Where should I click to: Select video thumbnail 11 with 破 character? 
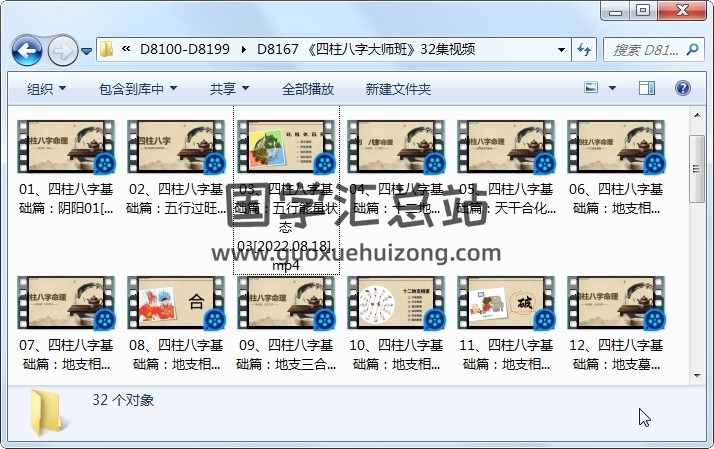coord(506,302)
